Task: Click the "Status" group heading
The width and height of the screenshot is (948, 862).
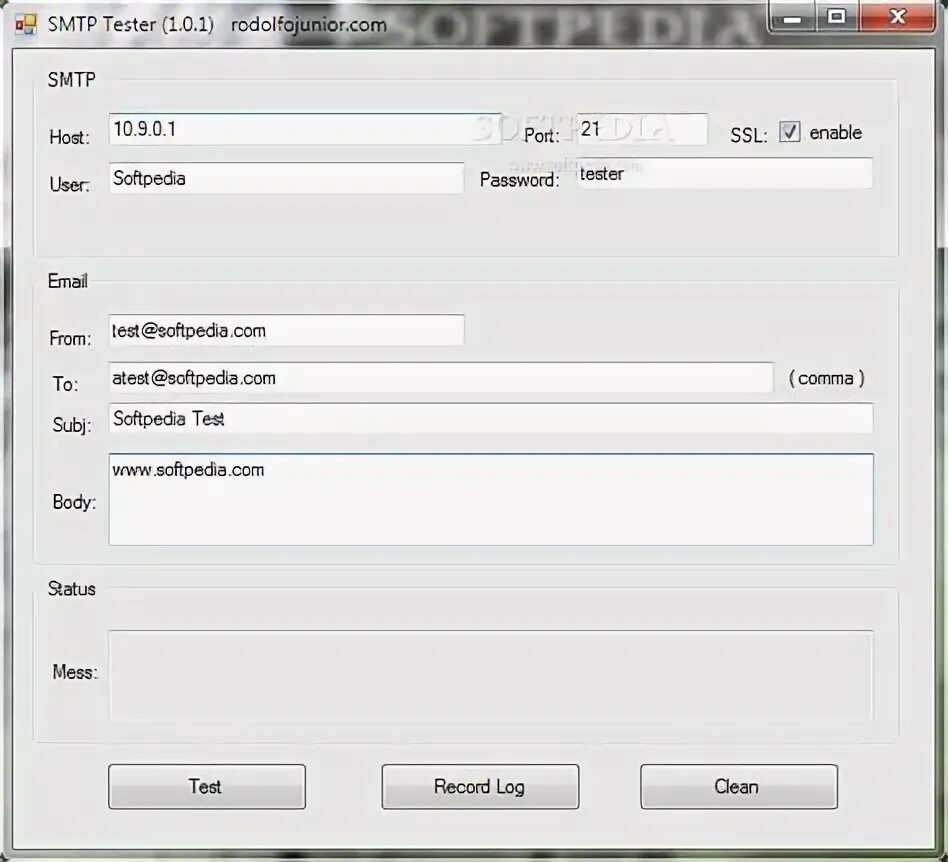Action: click(x=71, y=589)
